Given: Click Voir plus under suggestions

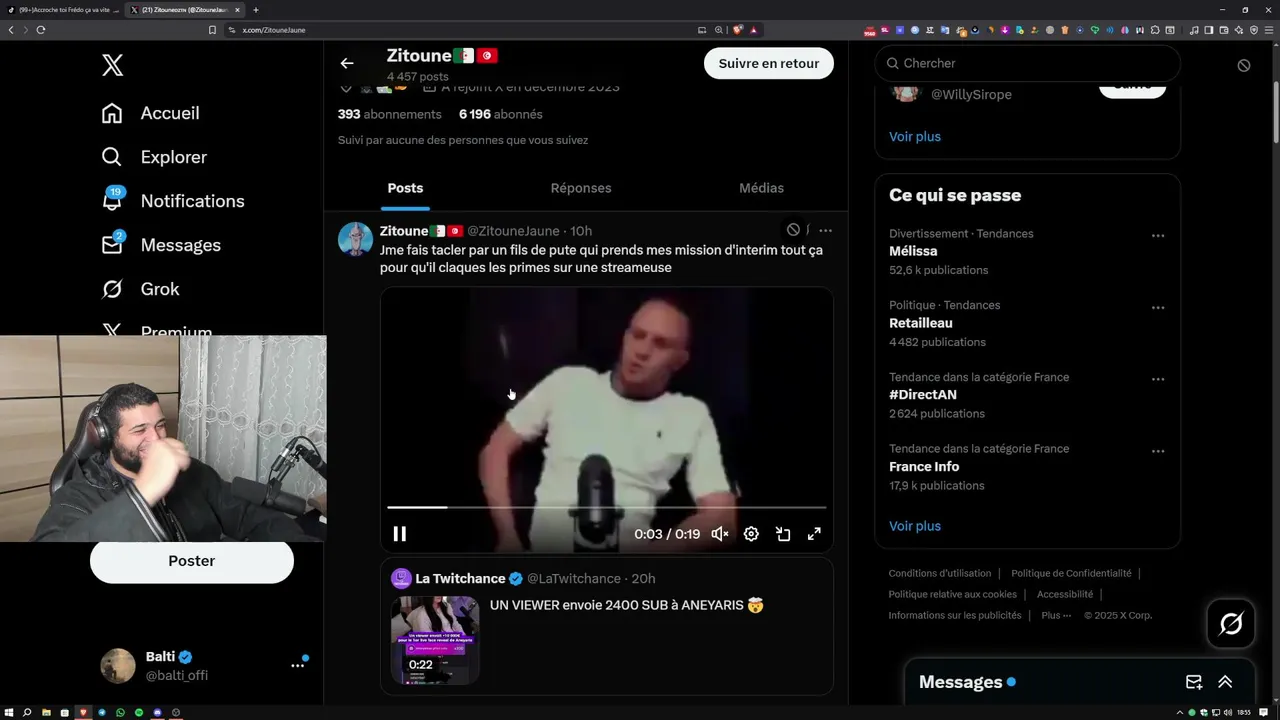Looking at the screenshot, I should pos(915,137).
